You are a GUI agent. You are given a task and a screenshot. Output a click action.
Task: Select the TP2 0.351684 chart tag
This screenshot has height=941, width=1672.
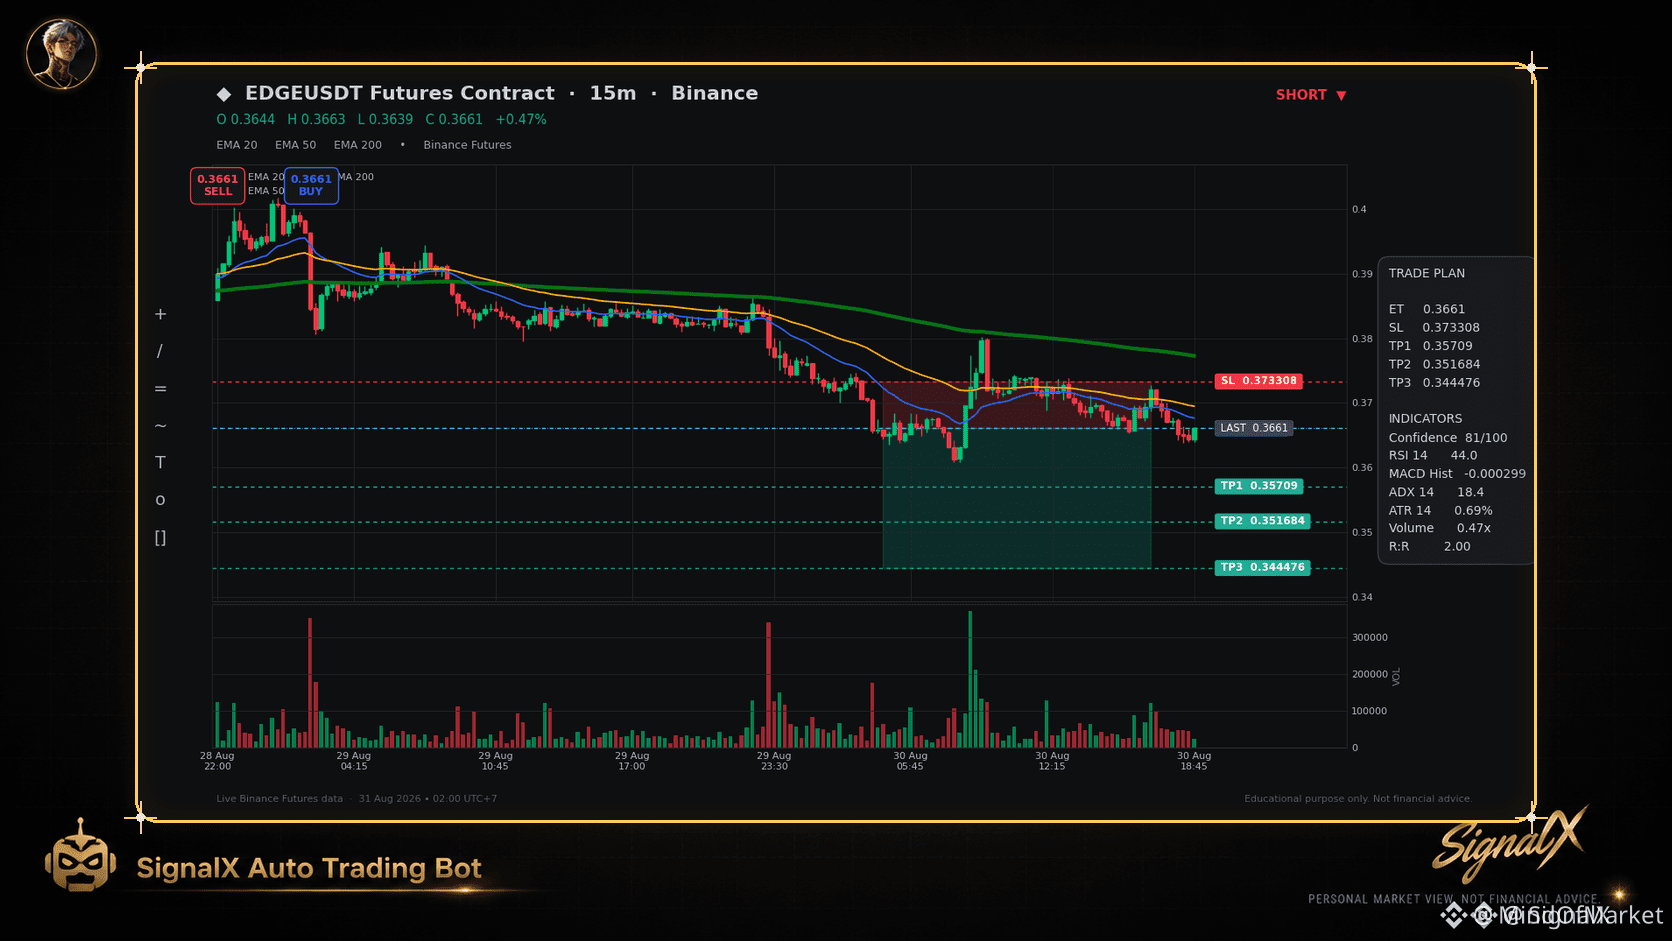(1262, 521)
